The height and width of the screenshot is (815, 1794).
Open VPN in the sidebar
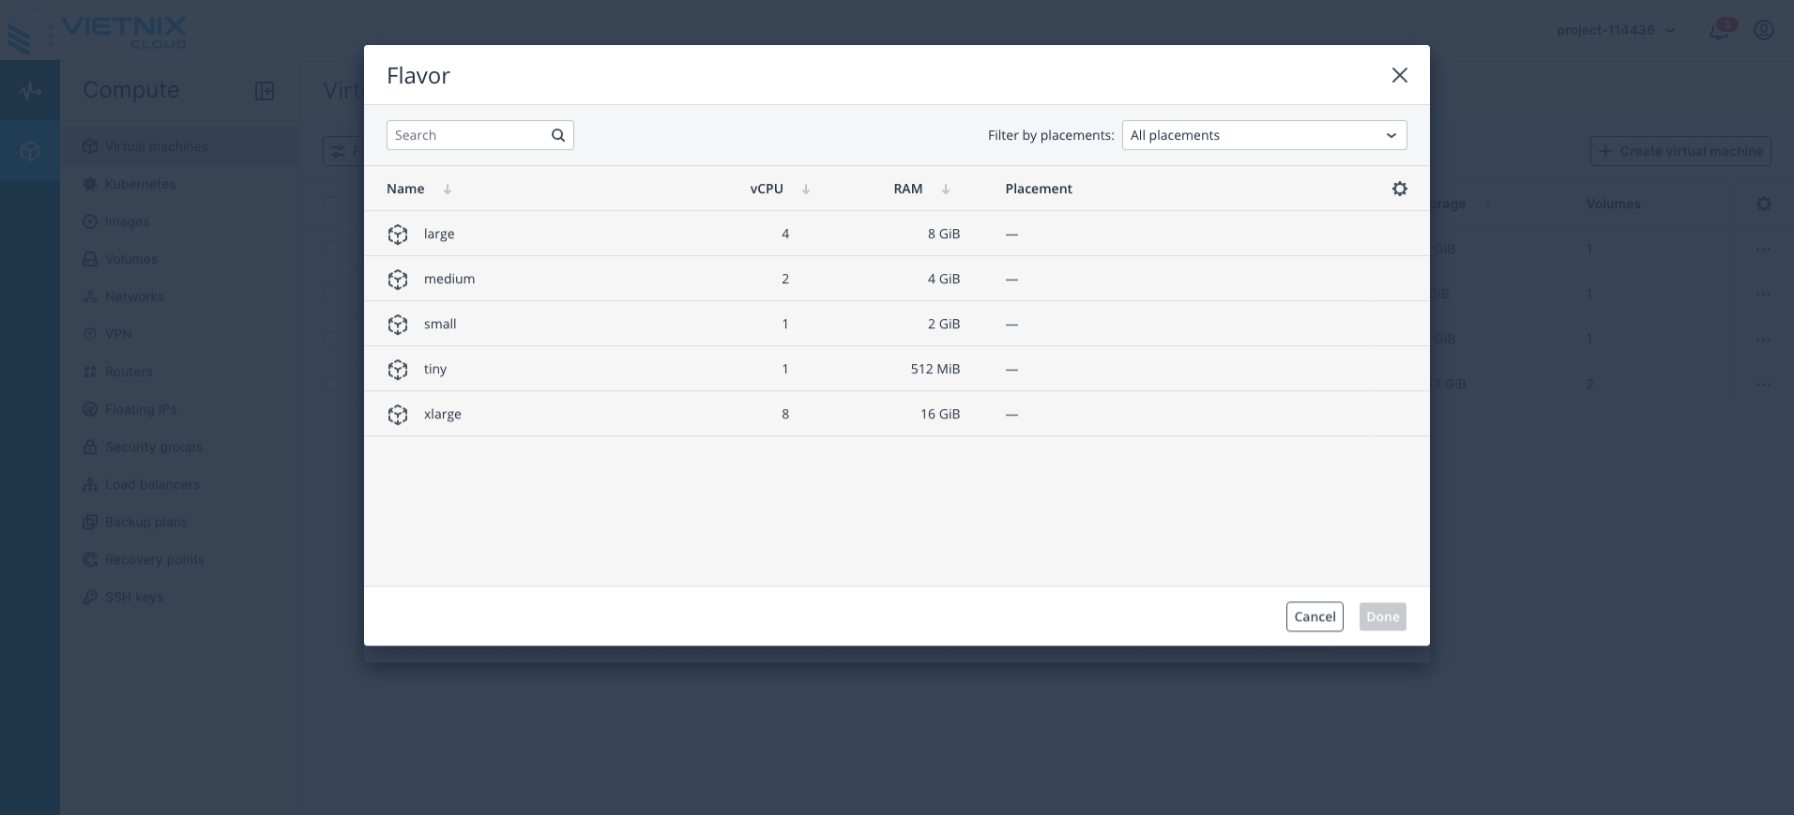coord(180,334)
